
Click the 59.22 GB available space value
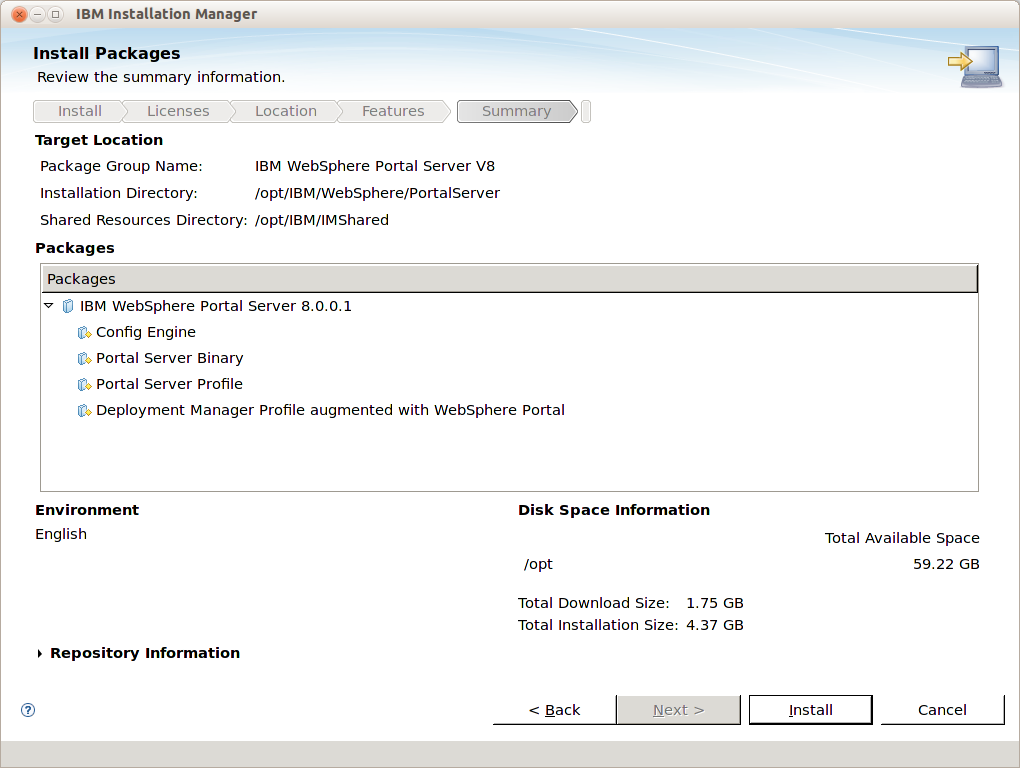tap(946, 564)
